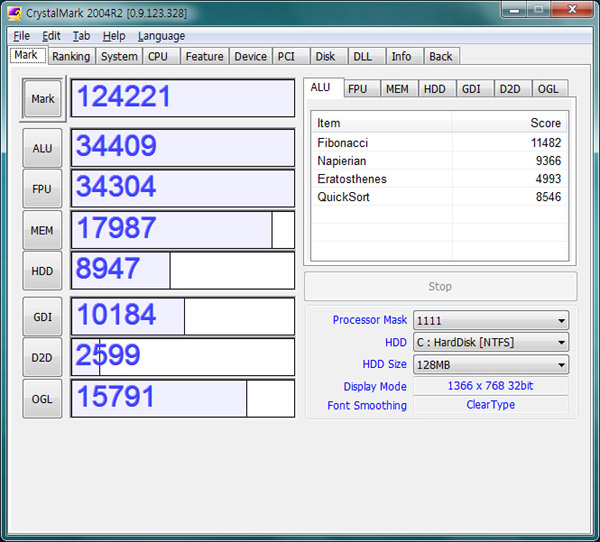Launch the MEM benchmark test
Screen dimensions: 600x542
pos(42,230)
